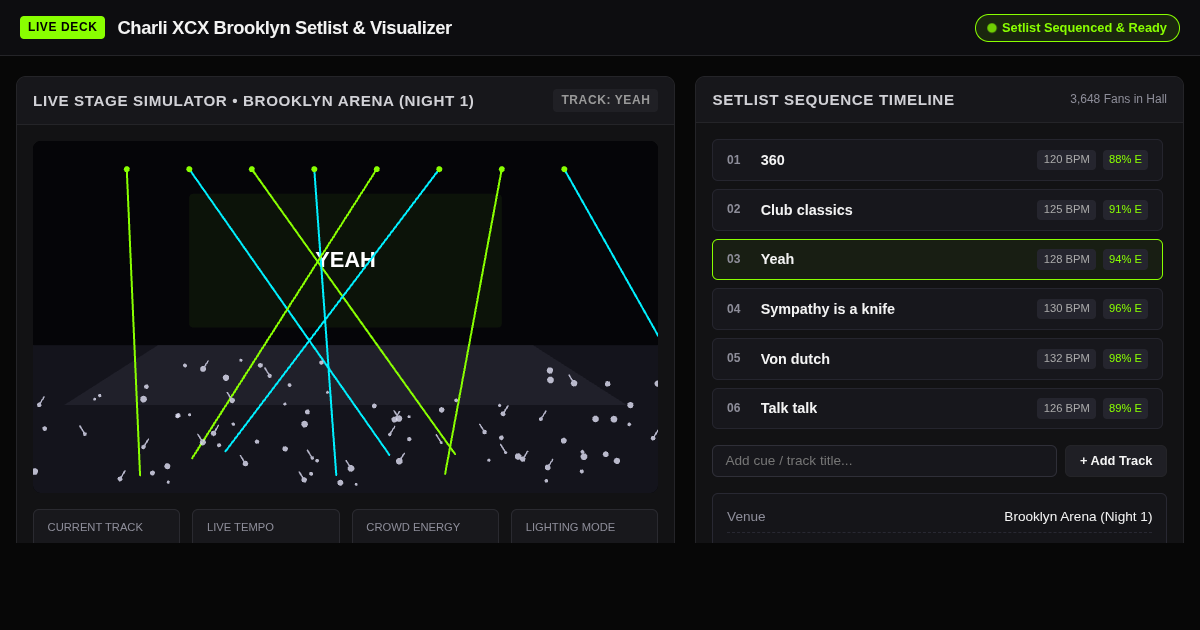Click the 91% E energy tag

tap(1125, 210)
